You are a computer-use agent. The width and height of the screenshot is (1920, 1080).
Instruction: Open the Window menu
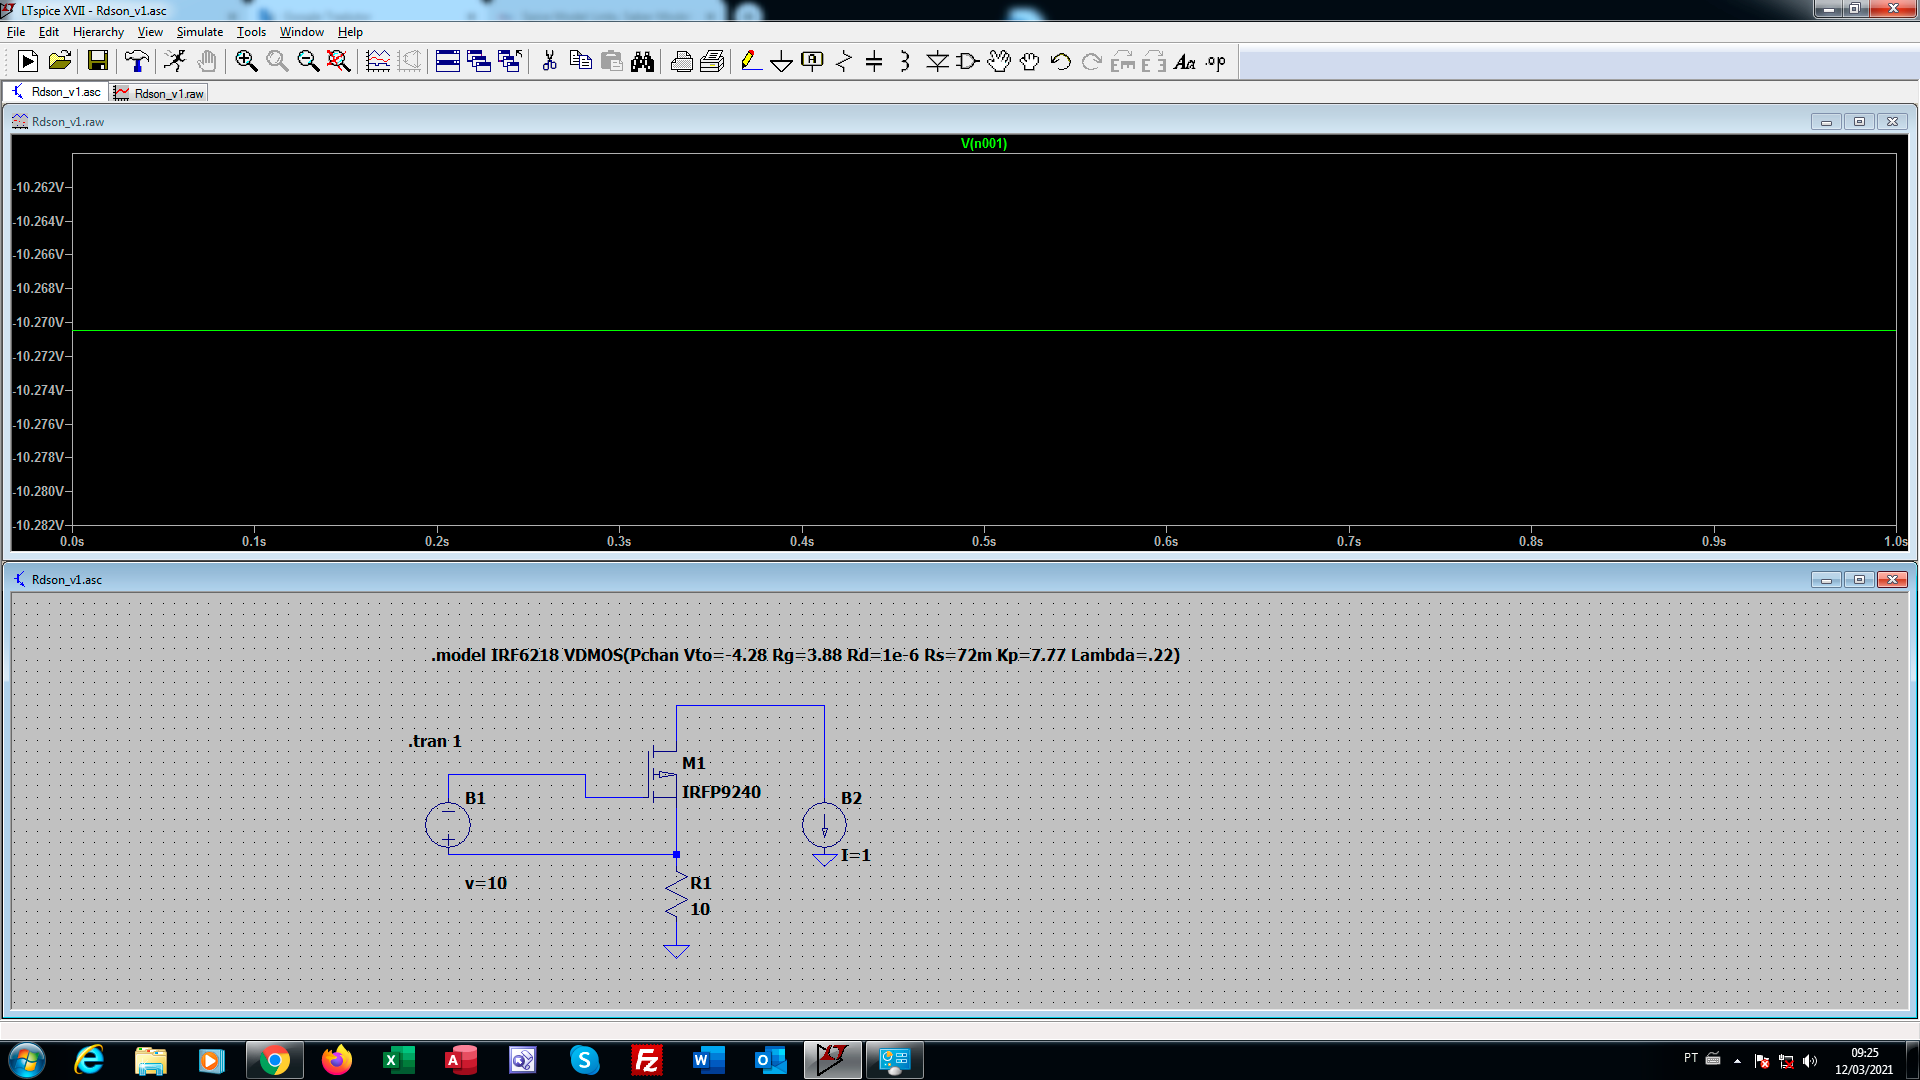[x=301, y=32]
